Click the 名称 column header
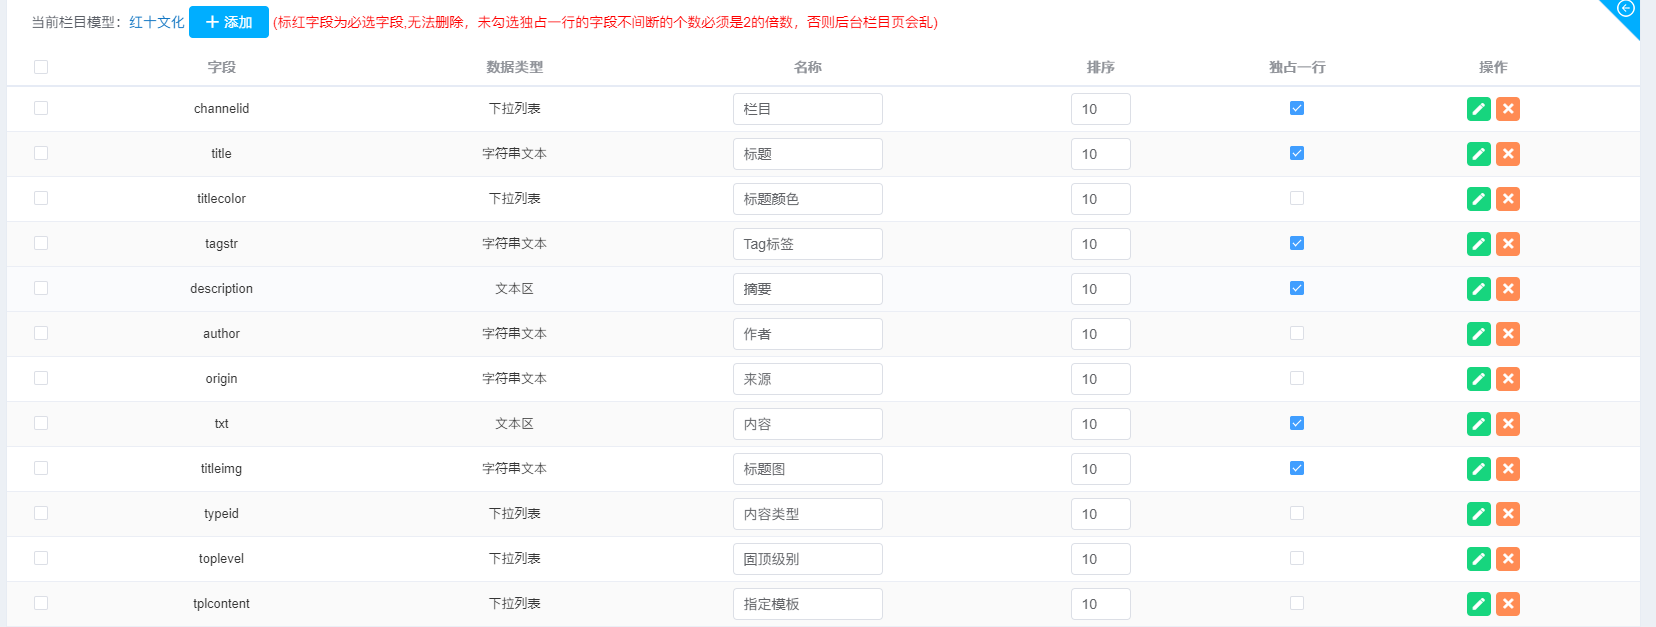The width and height of the screenshot is (1656, 627). (x=808, y=67)
